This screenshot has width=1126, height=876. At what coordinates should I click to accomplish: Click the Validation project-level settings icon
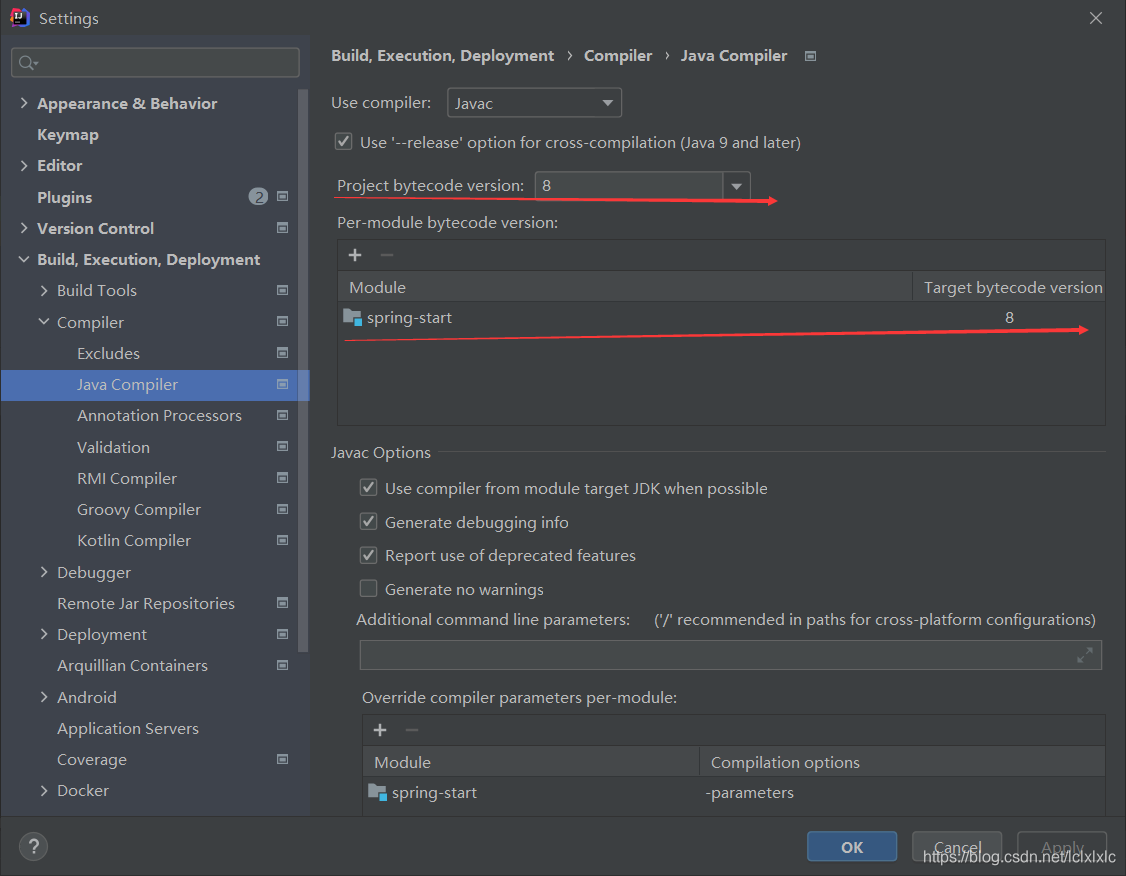click(x=282, y=446)
